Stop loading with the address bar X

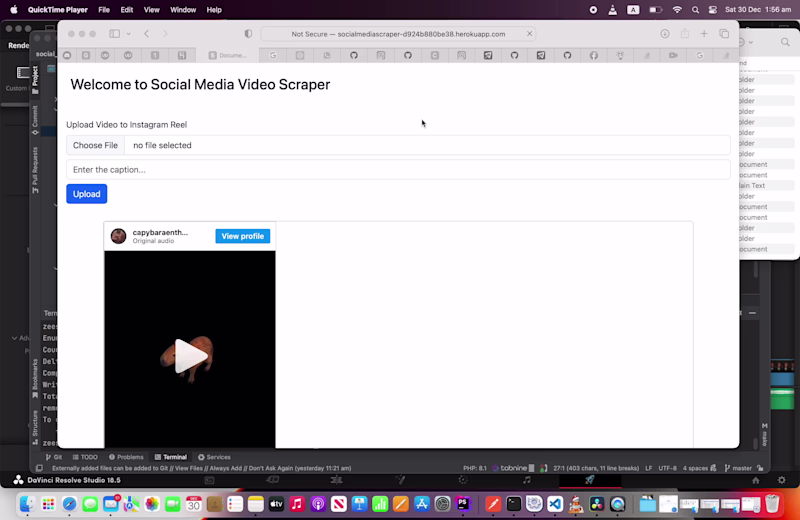pos(530,34)
